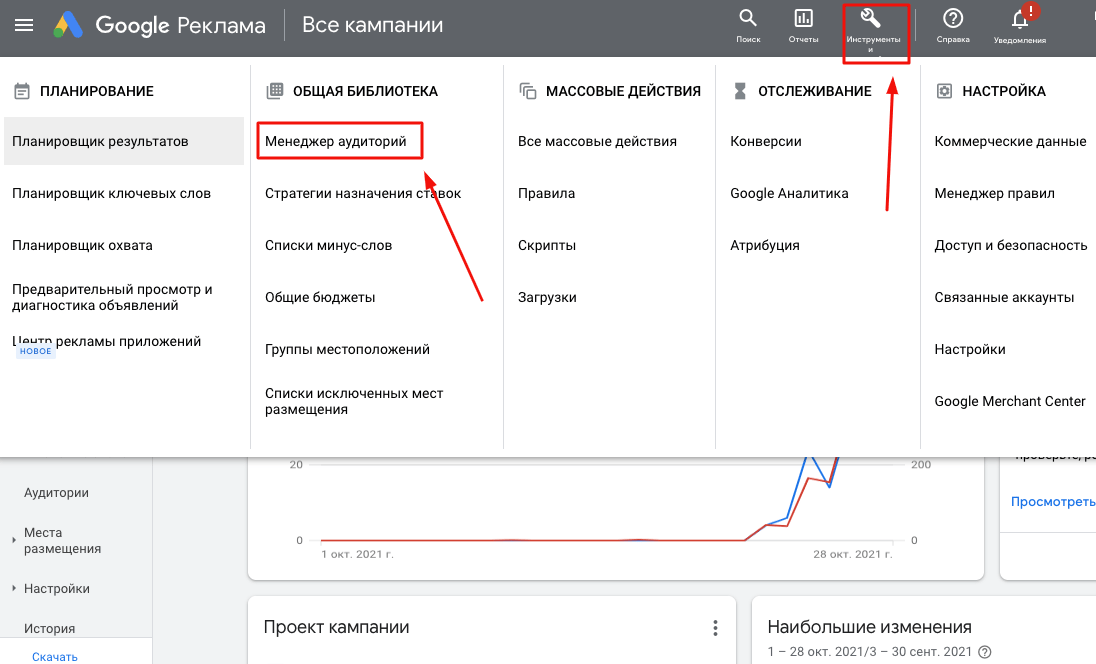Click chart date label 28 окт. 2021 г.
The height and width of the screenshot is (664, 1096).
853,554
